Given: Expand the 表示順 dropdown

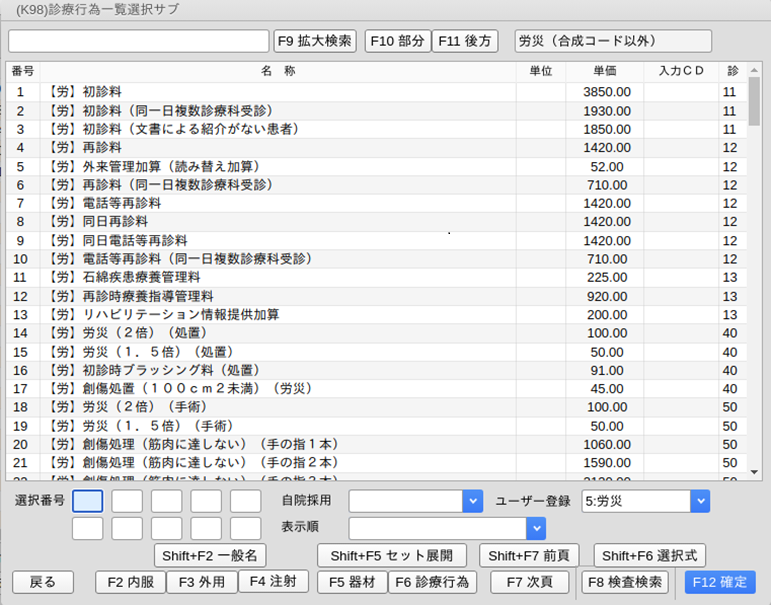Looking at the screenshot, I should point(536,528).
